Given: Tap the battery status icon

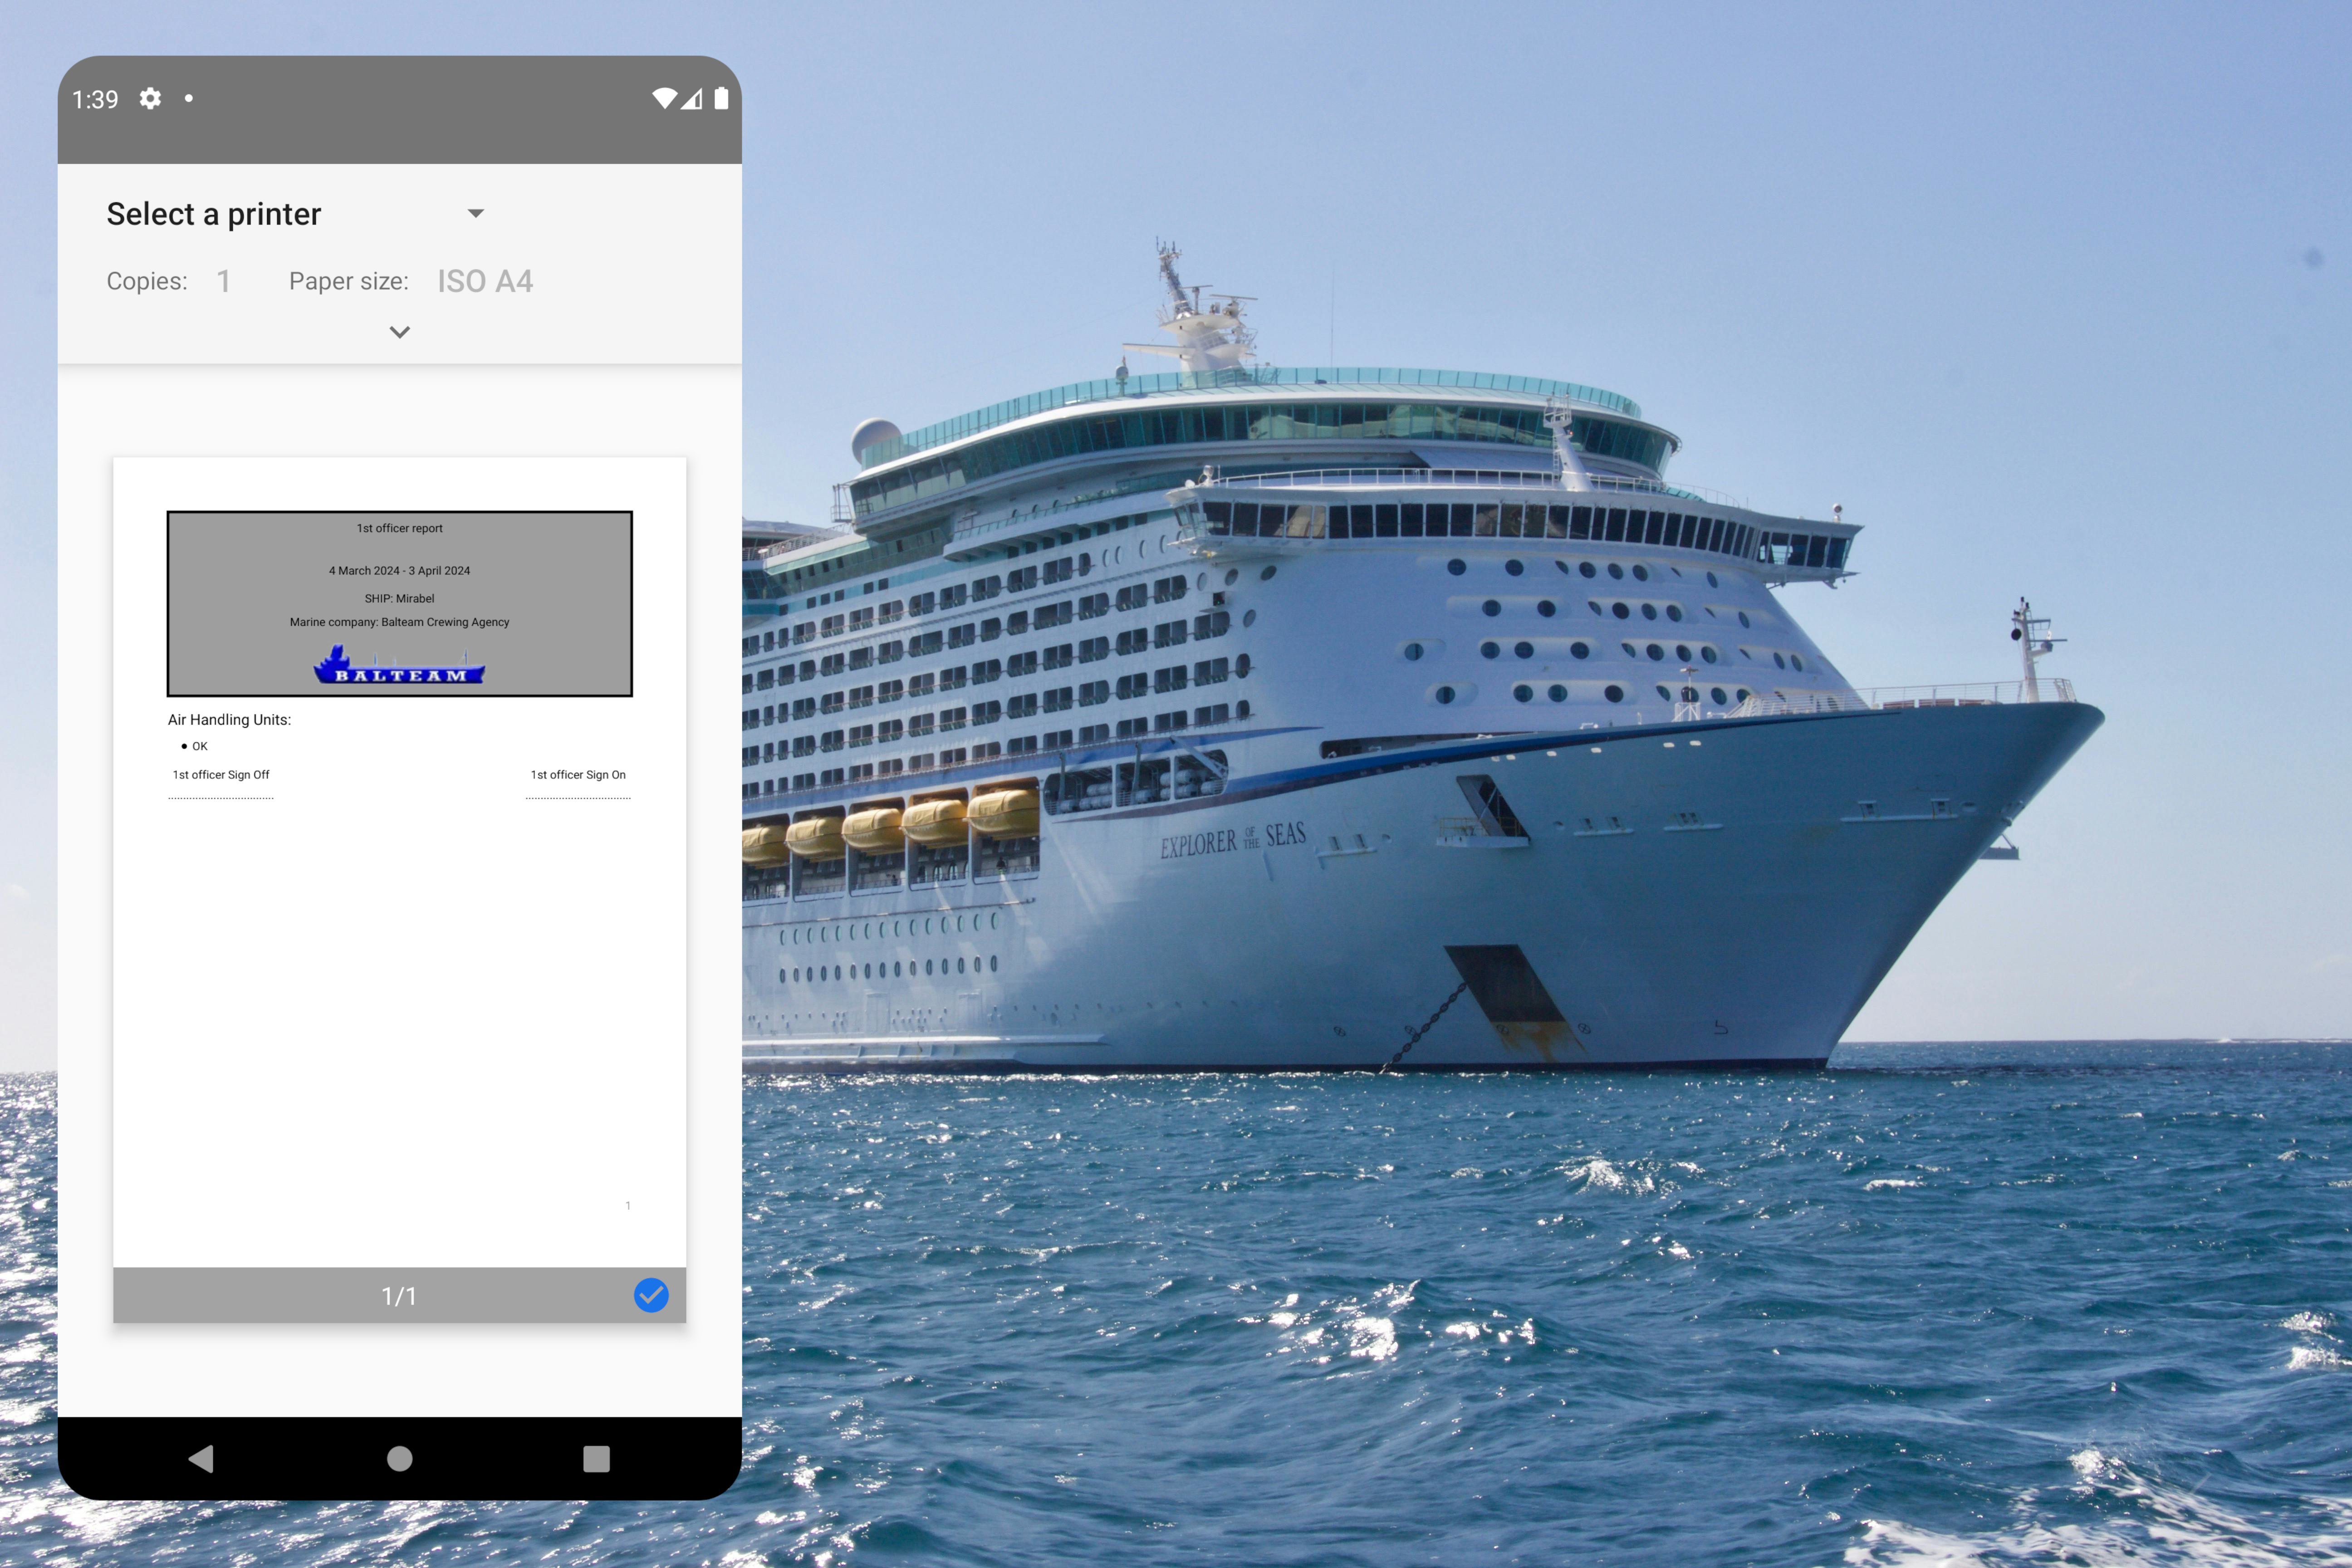Looking at the screenshot, I should click(721, 98).
